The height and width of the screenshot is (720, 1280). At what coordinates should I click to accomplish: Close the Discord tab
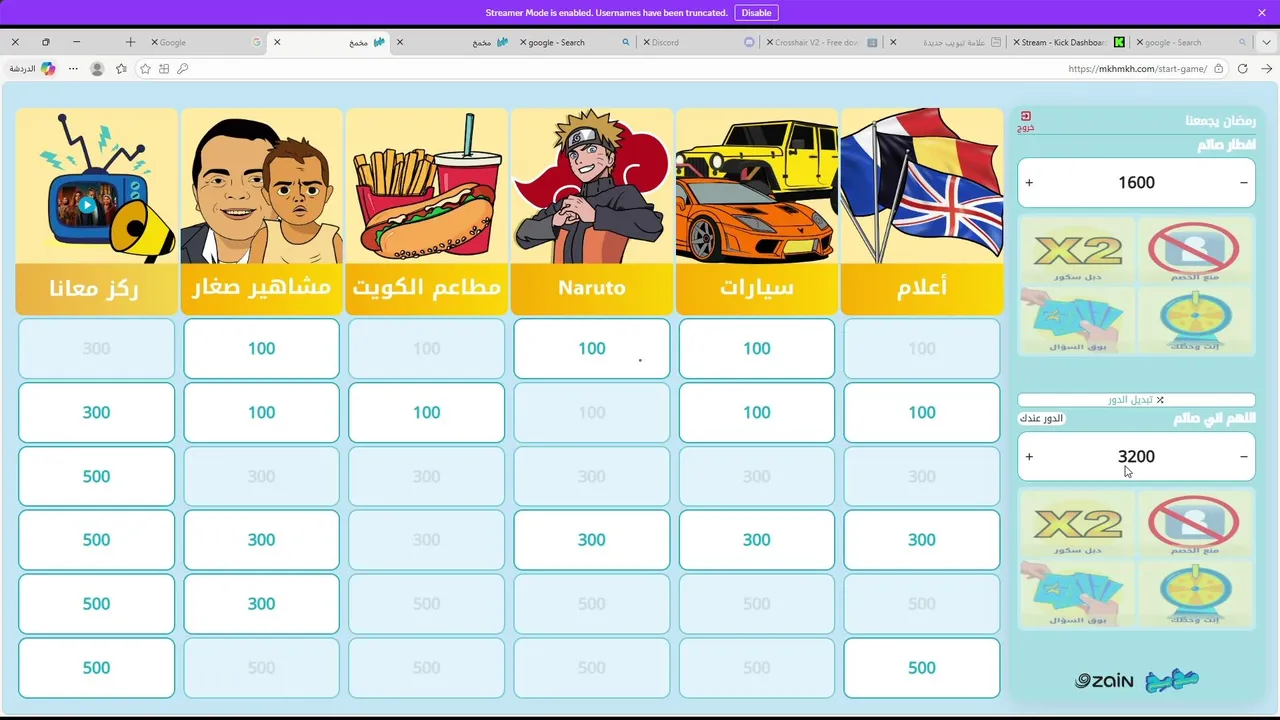coord(647,42)
